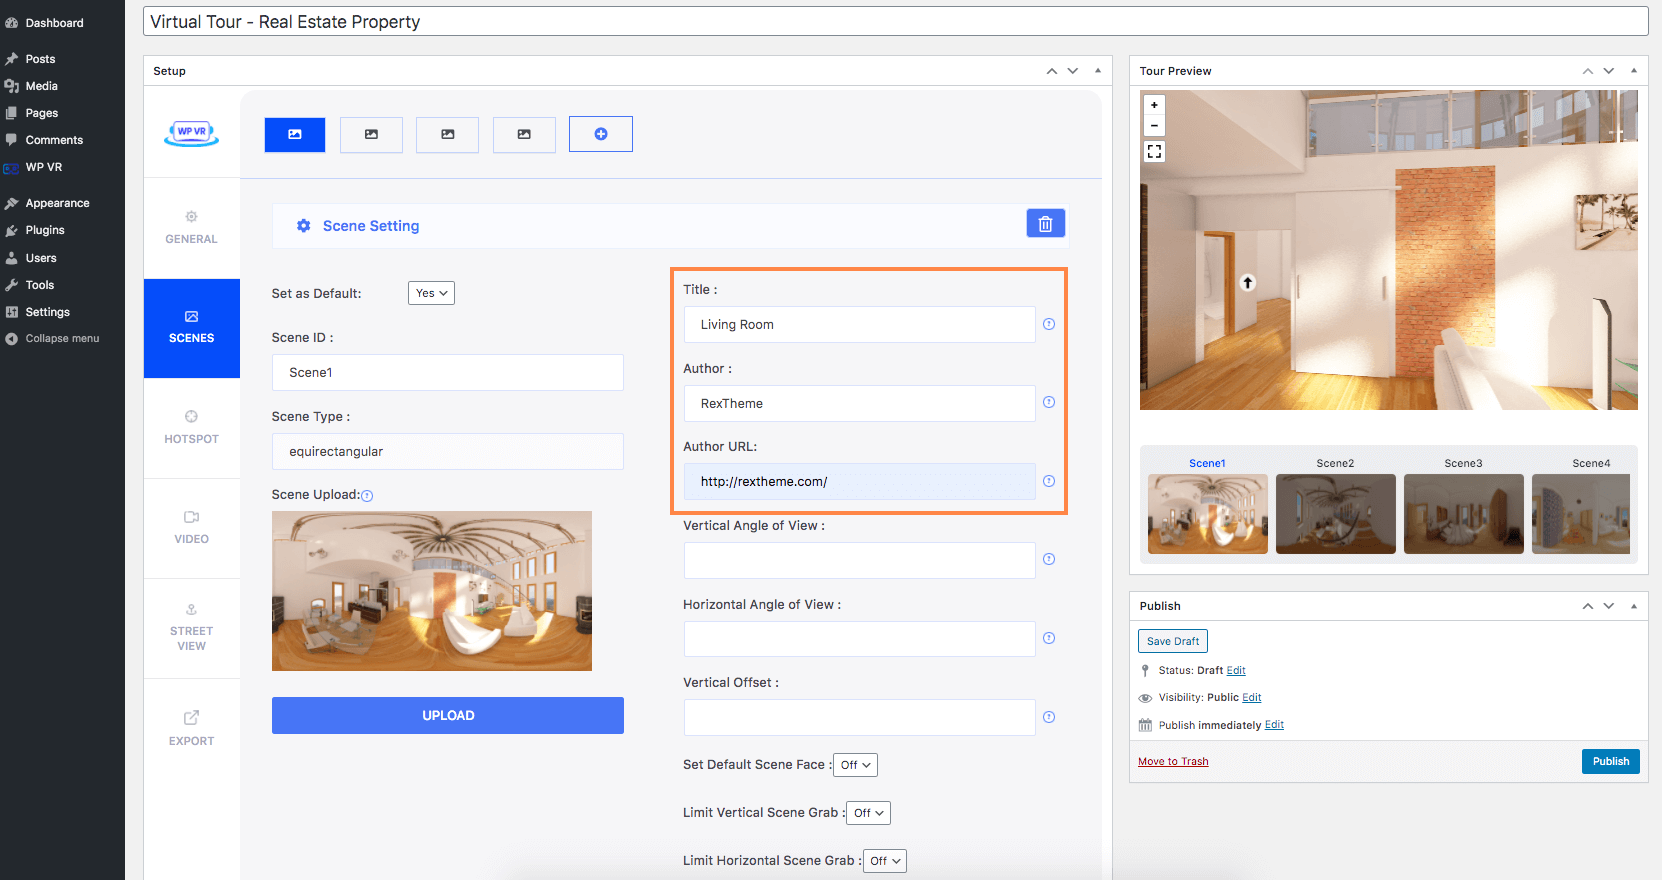Click the Publish button
The image size is (1662, 880).
tap(1610, 761)
